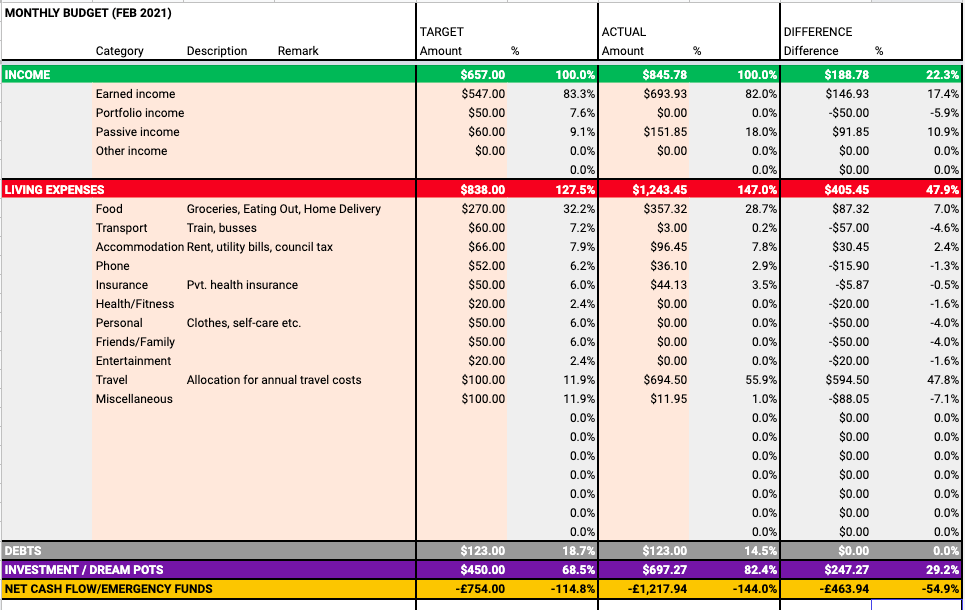Select Travel actual amount $694.50
The width and height of the screenshot is (965, 610).
tap(665, 380)
